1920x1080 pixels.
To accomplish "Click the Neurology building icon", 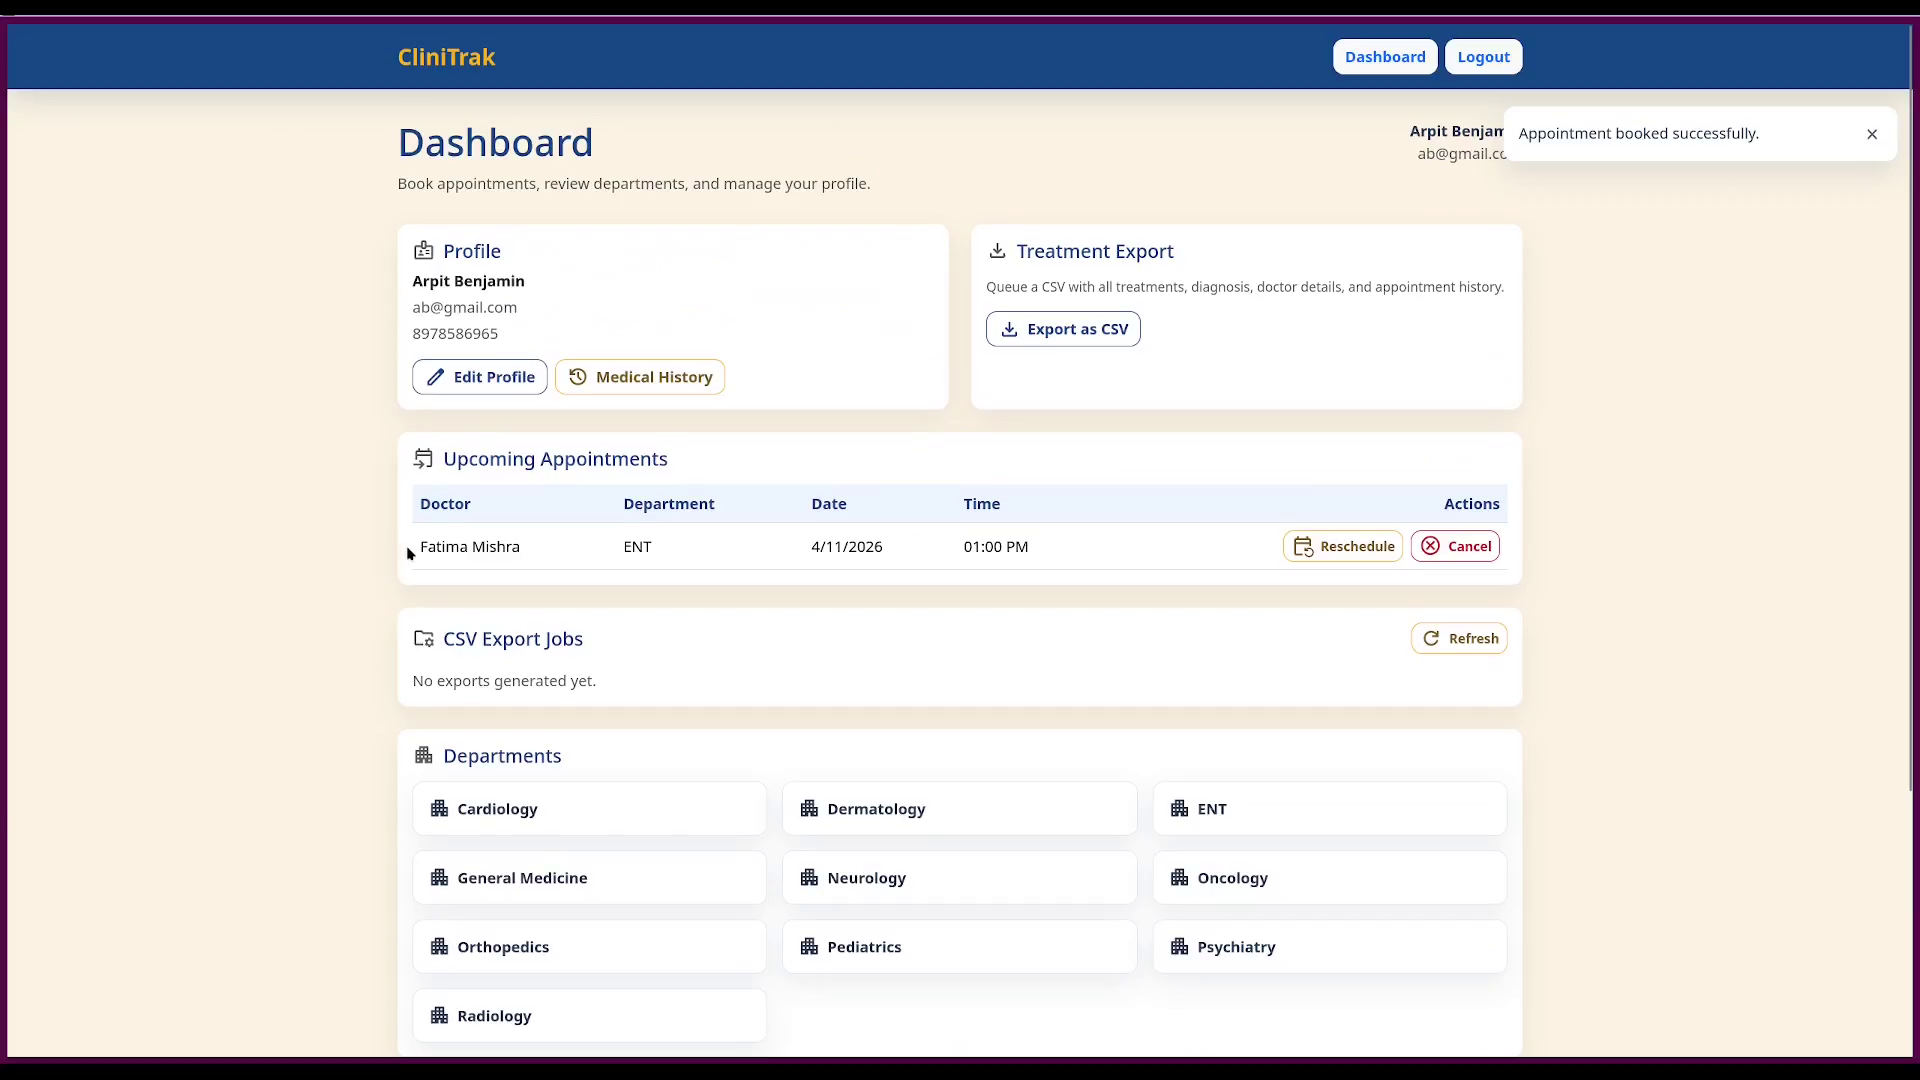I will click(809, 878).
